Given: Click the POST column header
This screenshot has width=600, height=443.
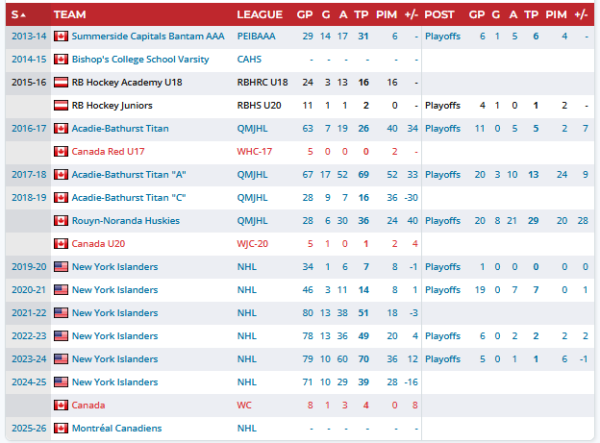Looking at the screenshot, I should pyautogui.click(x=439, y=14).
